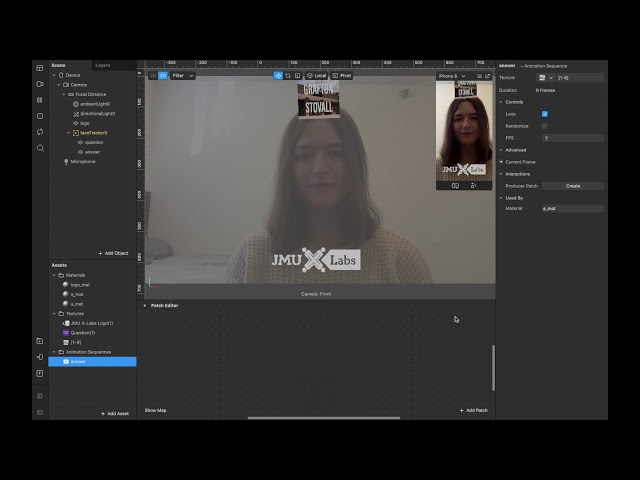The image size is (640, 480).
Task: Create a Producer Patch
Action: click(x=573, y=186)
